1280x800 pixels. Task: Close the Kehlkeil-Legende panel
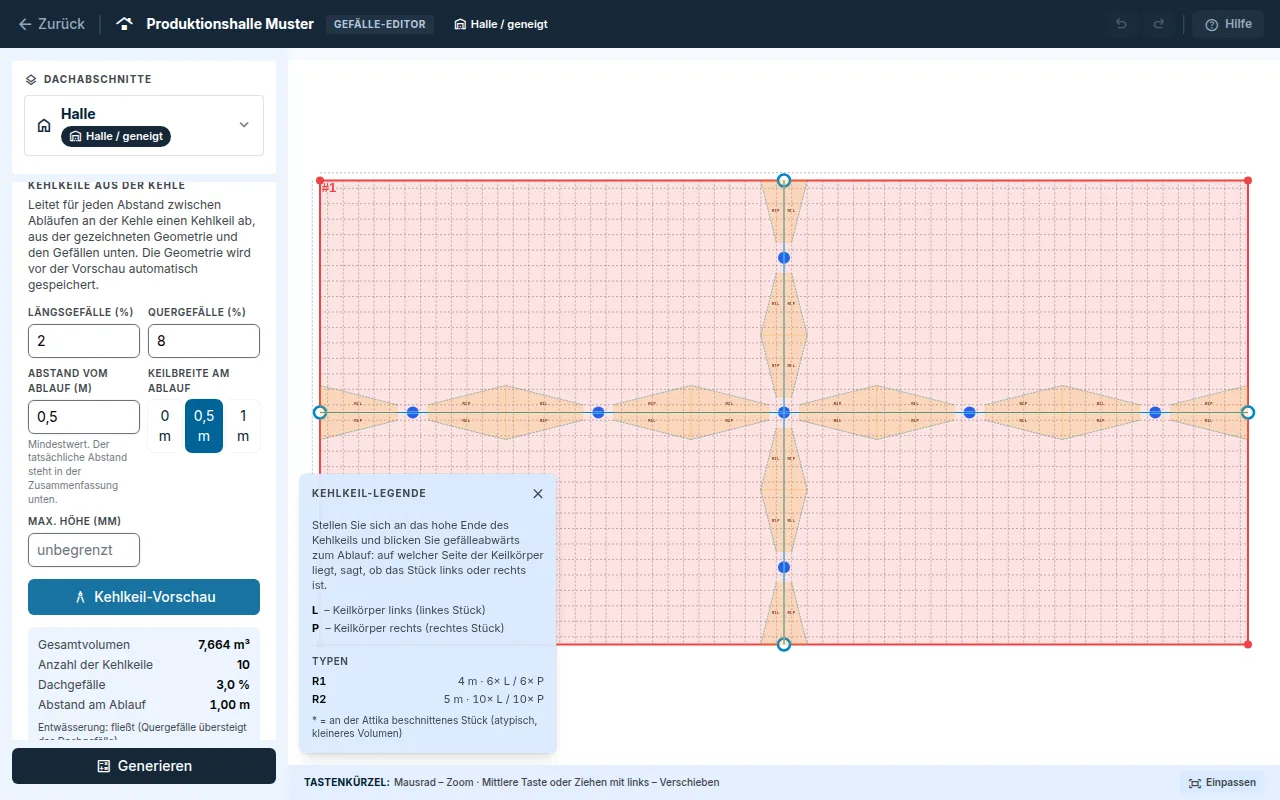(x=538, y=494)
